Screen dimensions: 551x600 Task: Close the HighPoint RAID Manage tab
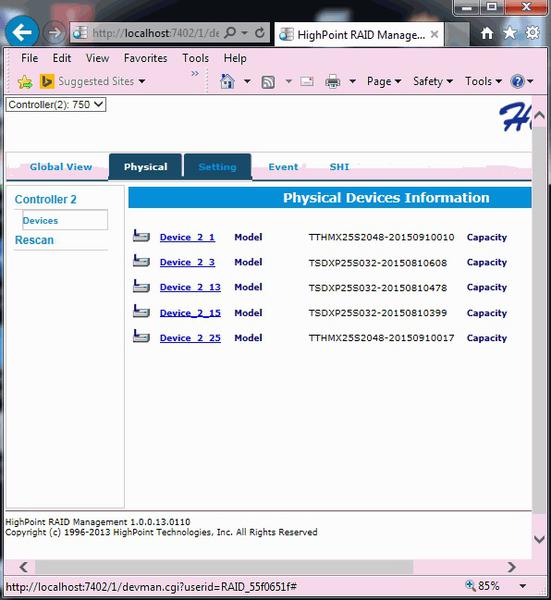pyautogui.click(x=434, y=34)
